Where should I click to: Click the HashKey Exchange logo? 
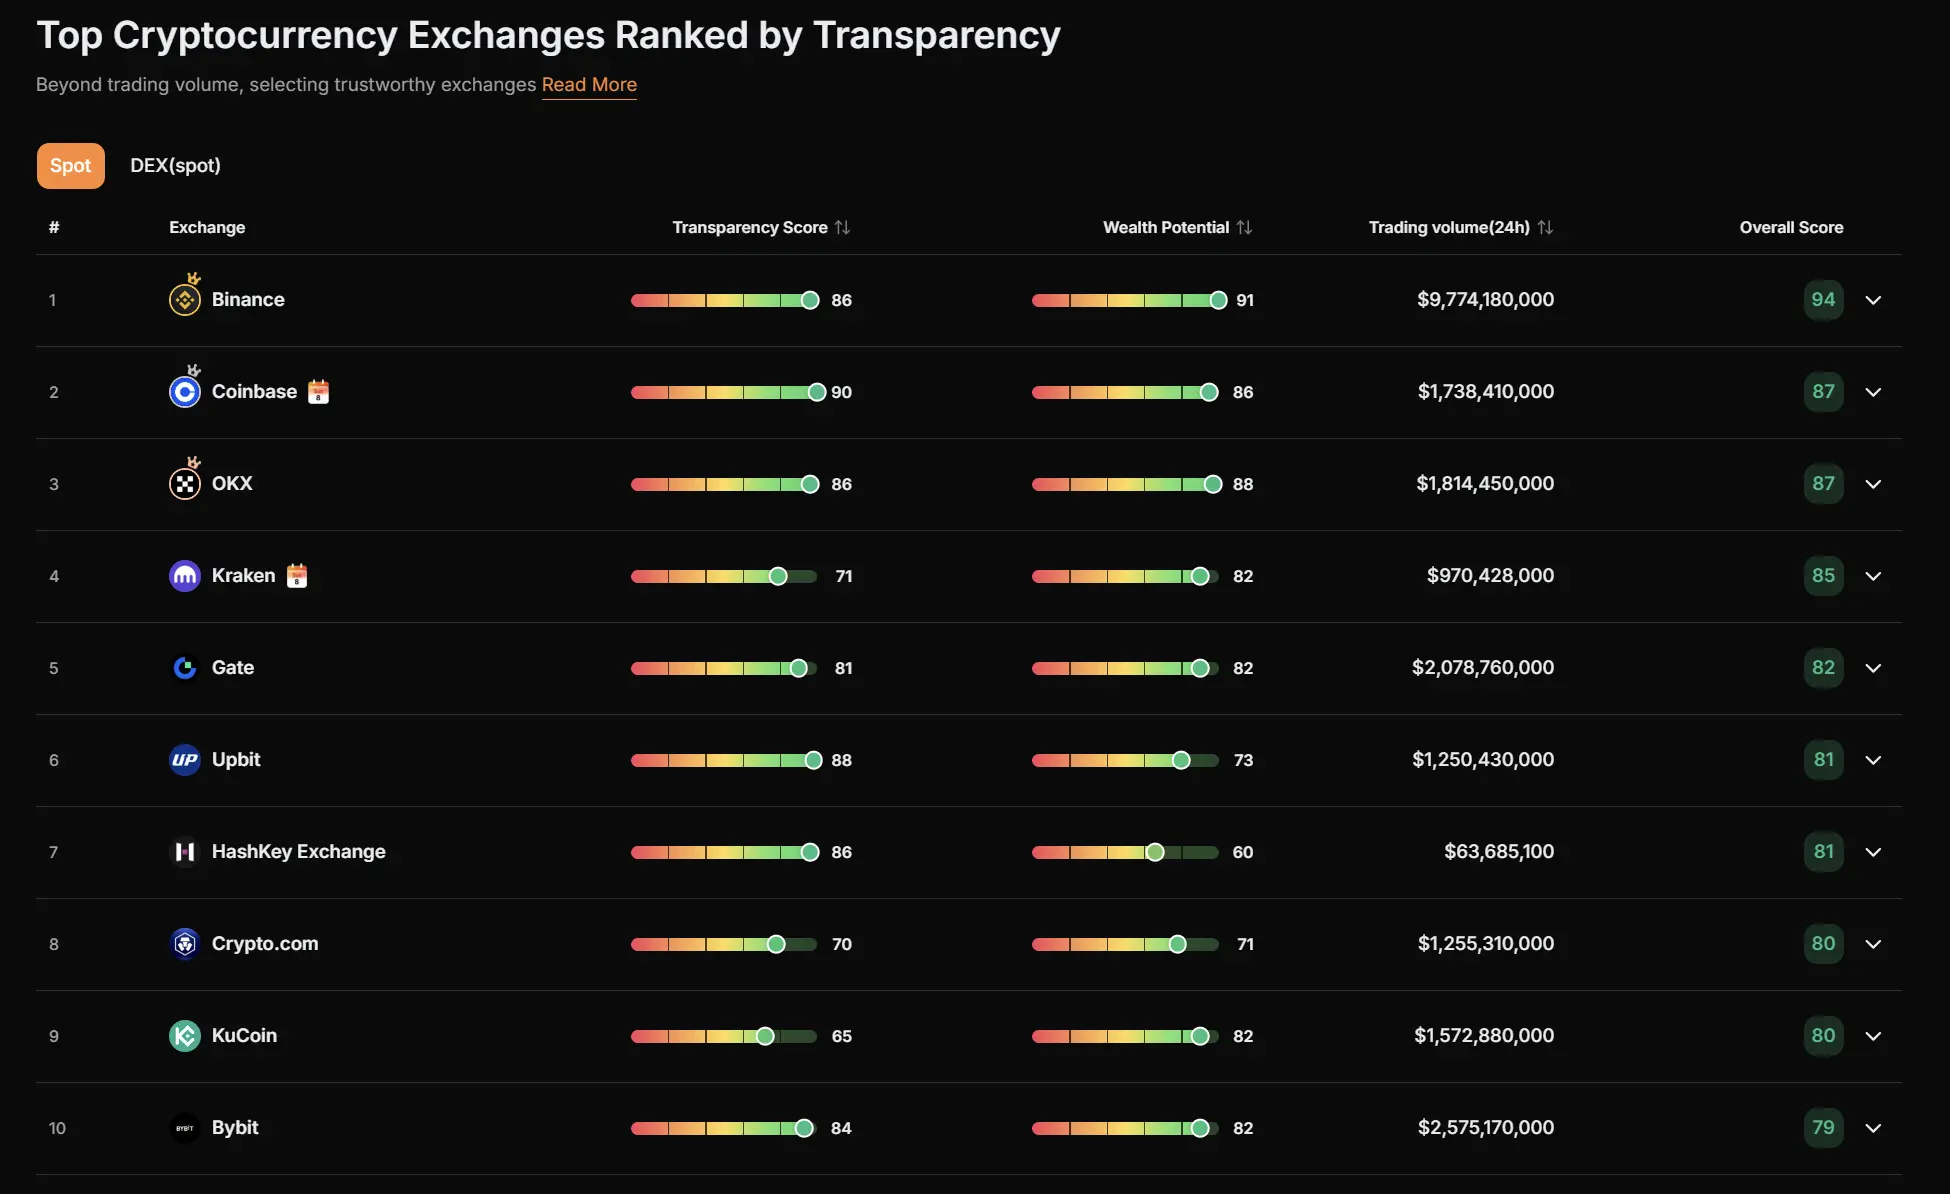pyautogui.click(x=185, y=852)
